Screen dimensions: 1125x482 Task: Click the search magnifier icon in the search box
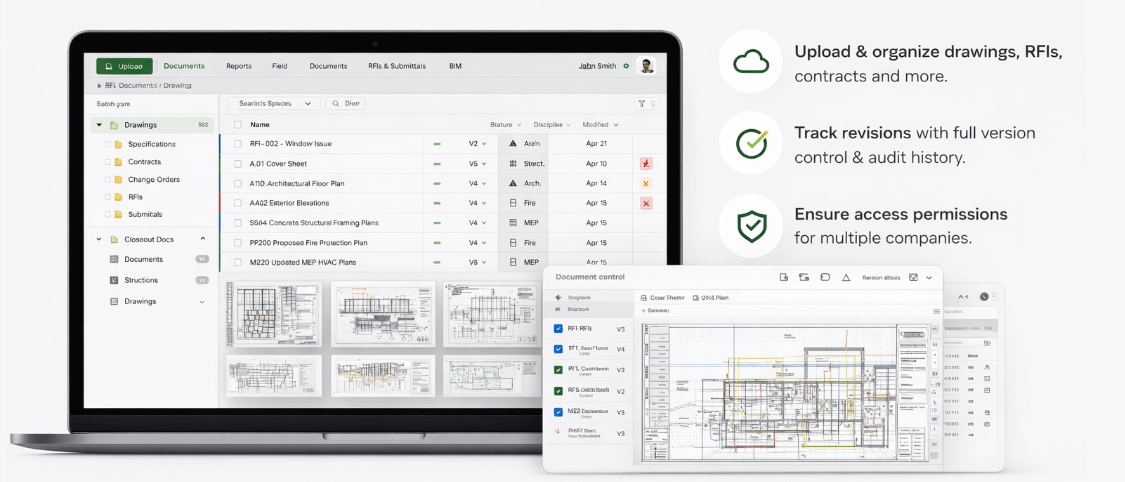(x=335, y=104)
